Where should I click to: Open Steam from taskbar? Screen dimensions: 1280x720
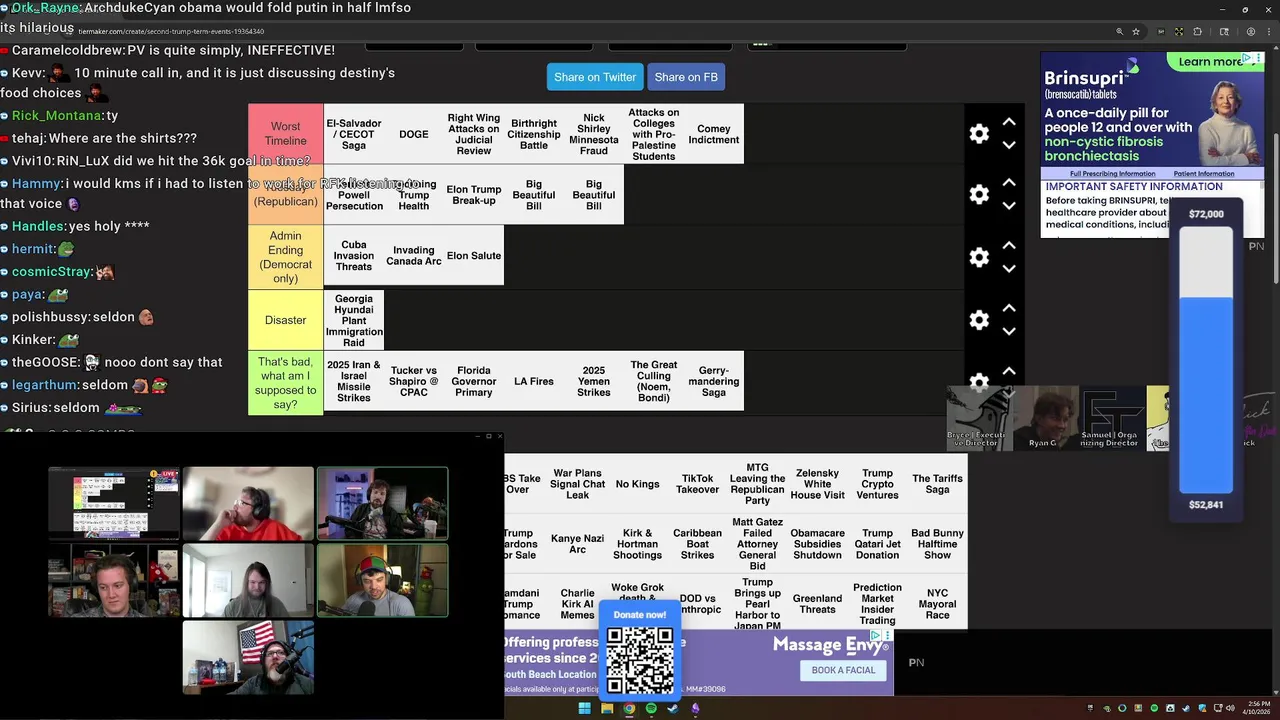tap(673, 708)
